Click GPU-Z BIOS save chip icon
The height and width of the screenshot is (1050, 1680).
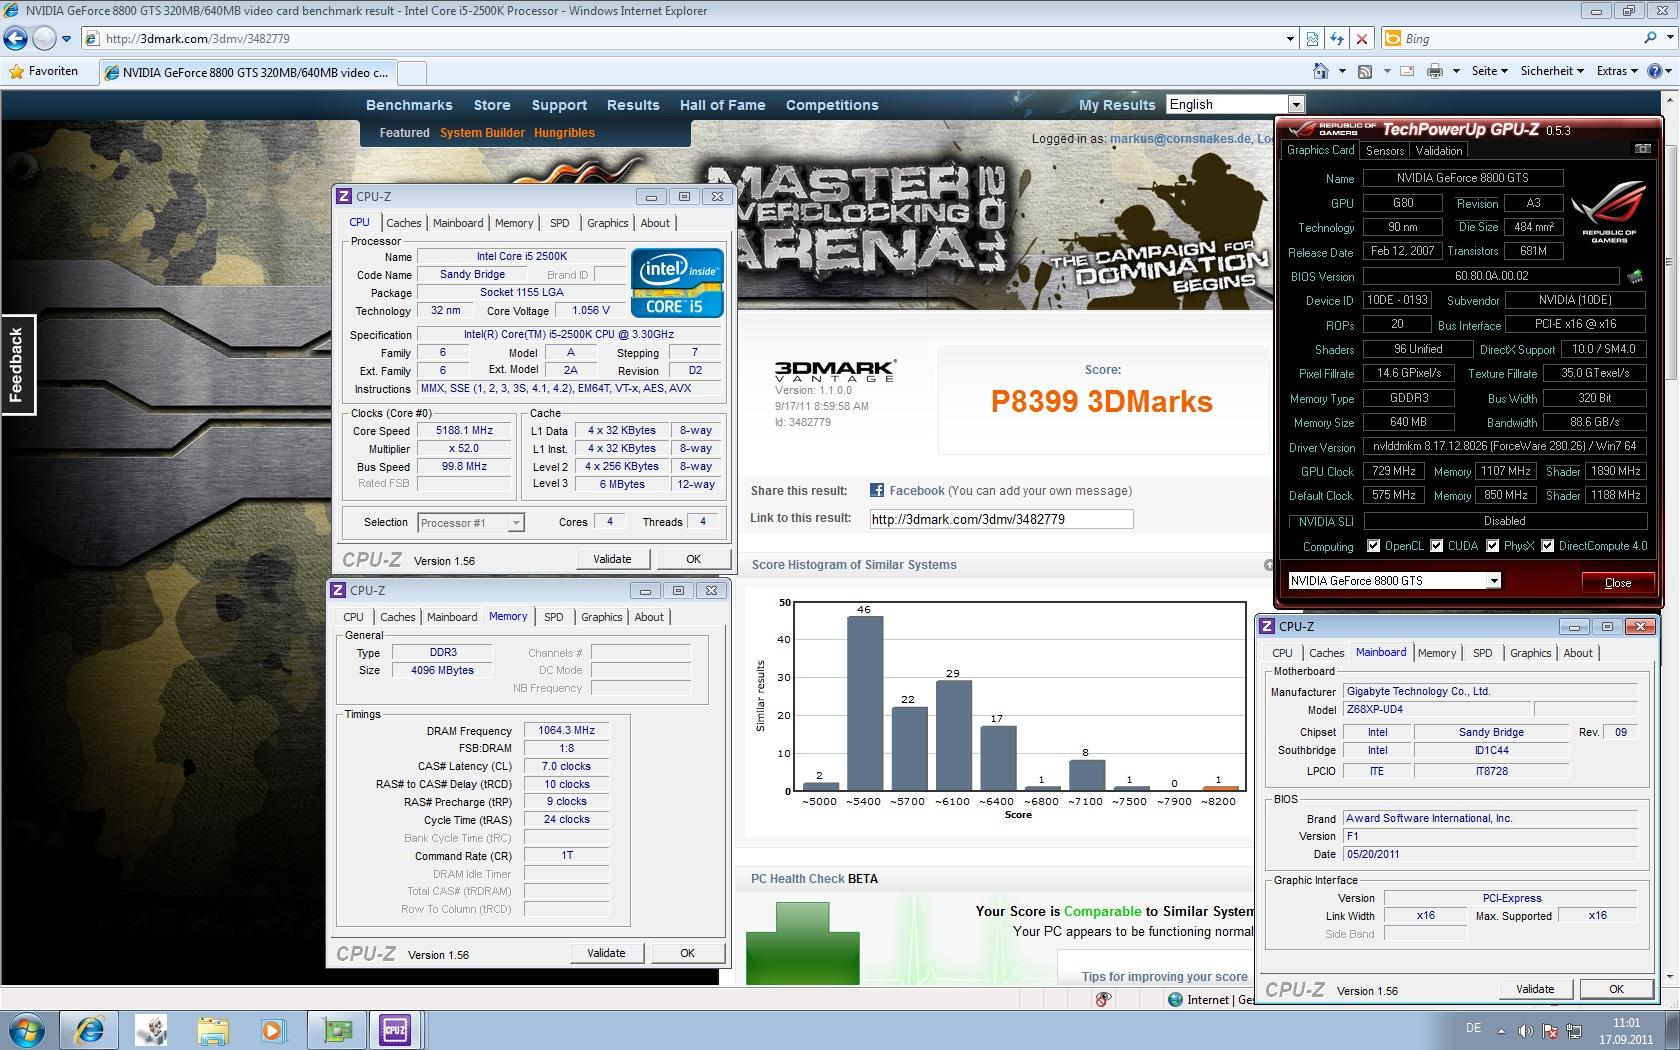click(x=1636, y=276)
